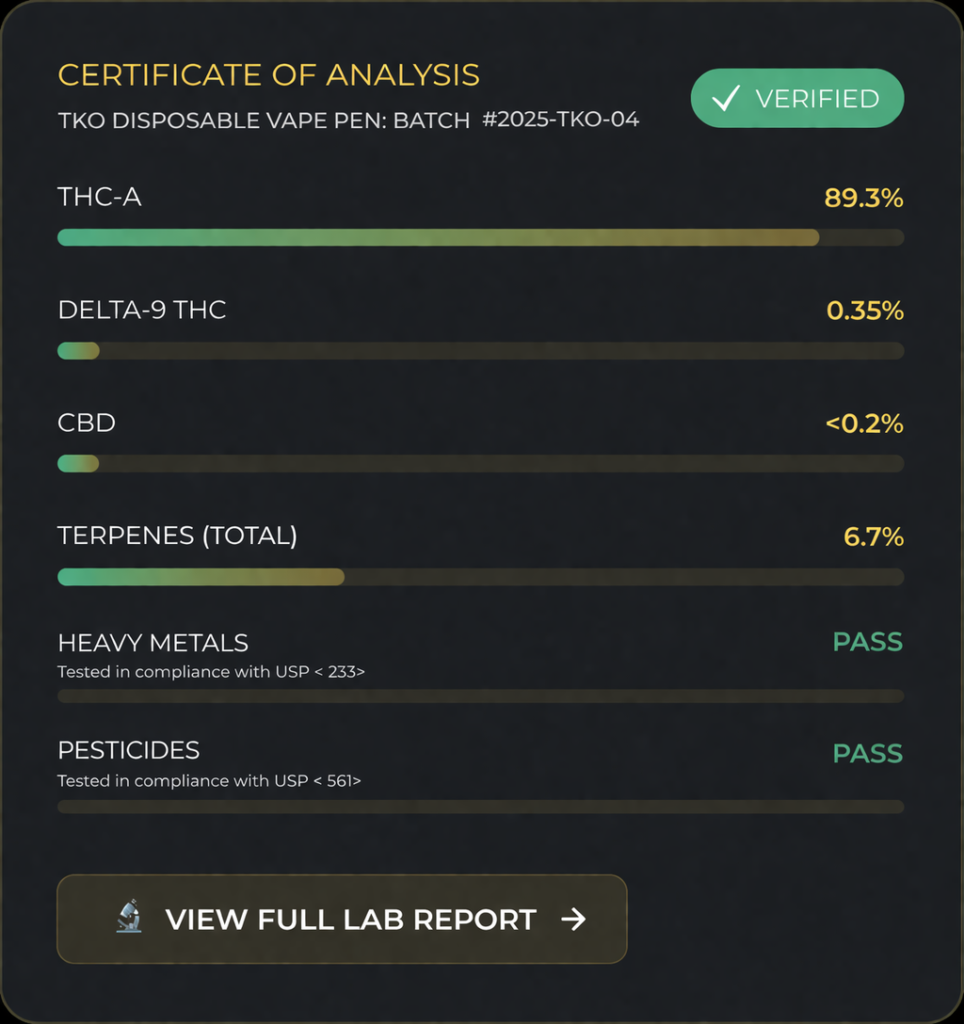Click the checkmark icon in Verified badge
964x1024 pixels.
coord(726,98)
